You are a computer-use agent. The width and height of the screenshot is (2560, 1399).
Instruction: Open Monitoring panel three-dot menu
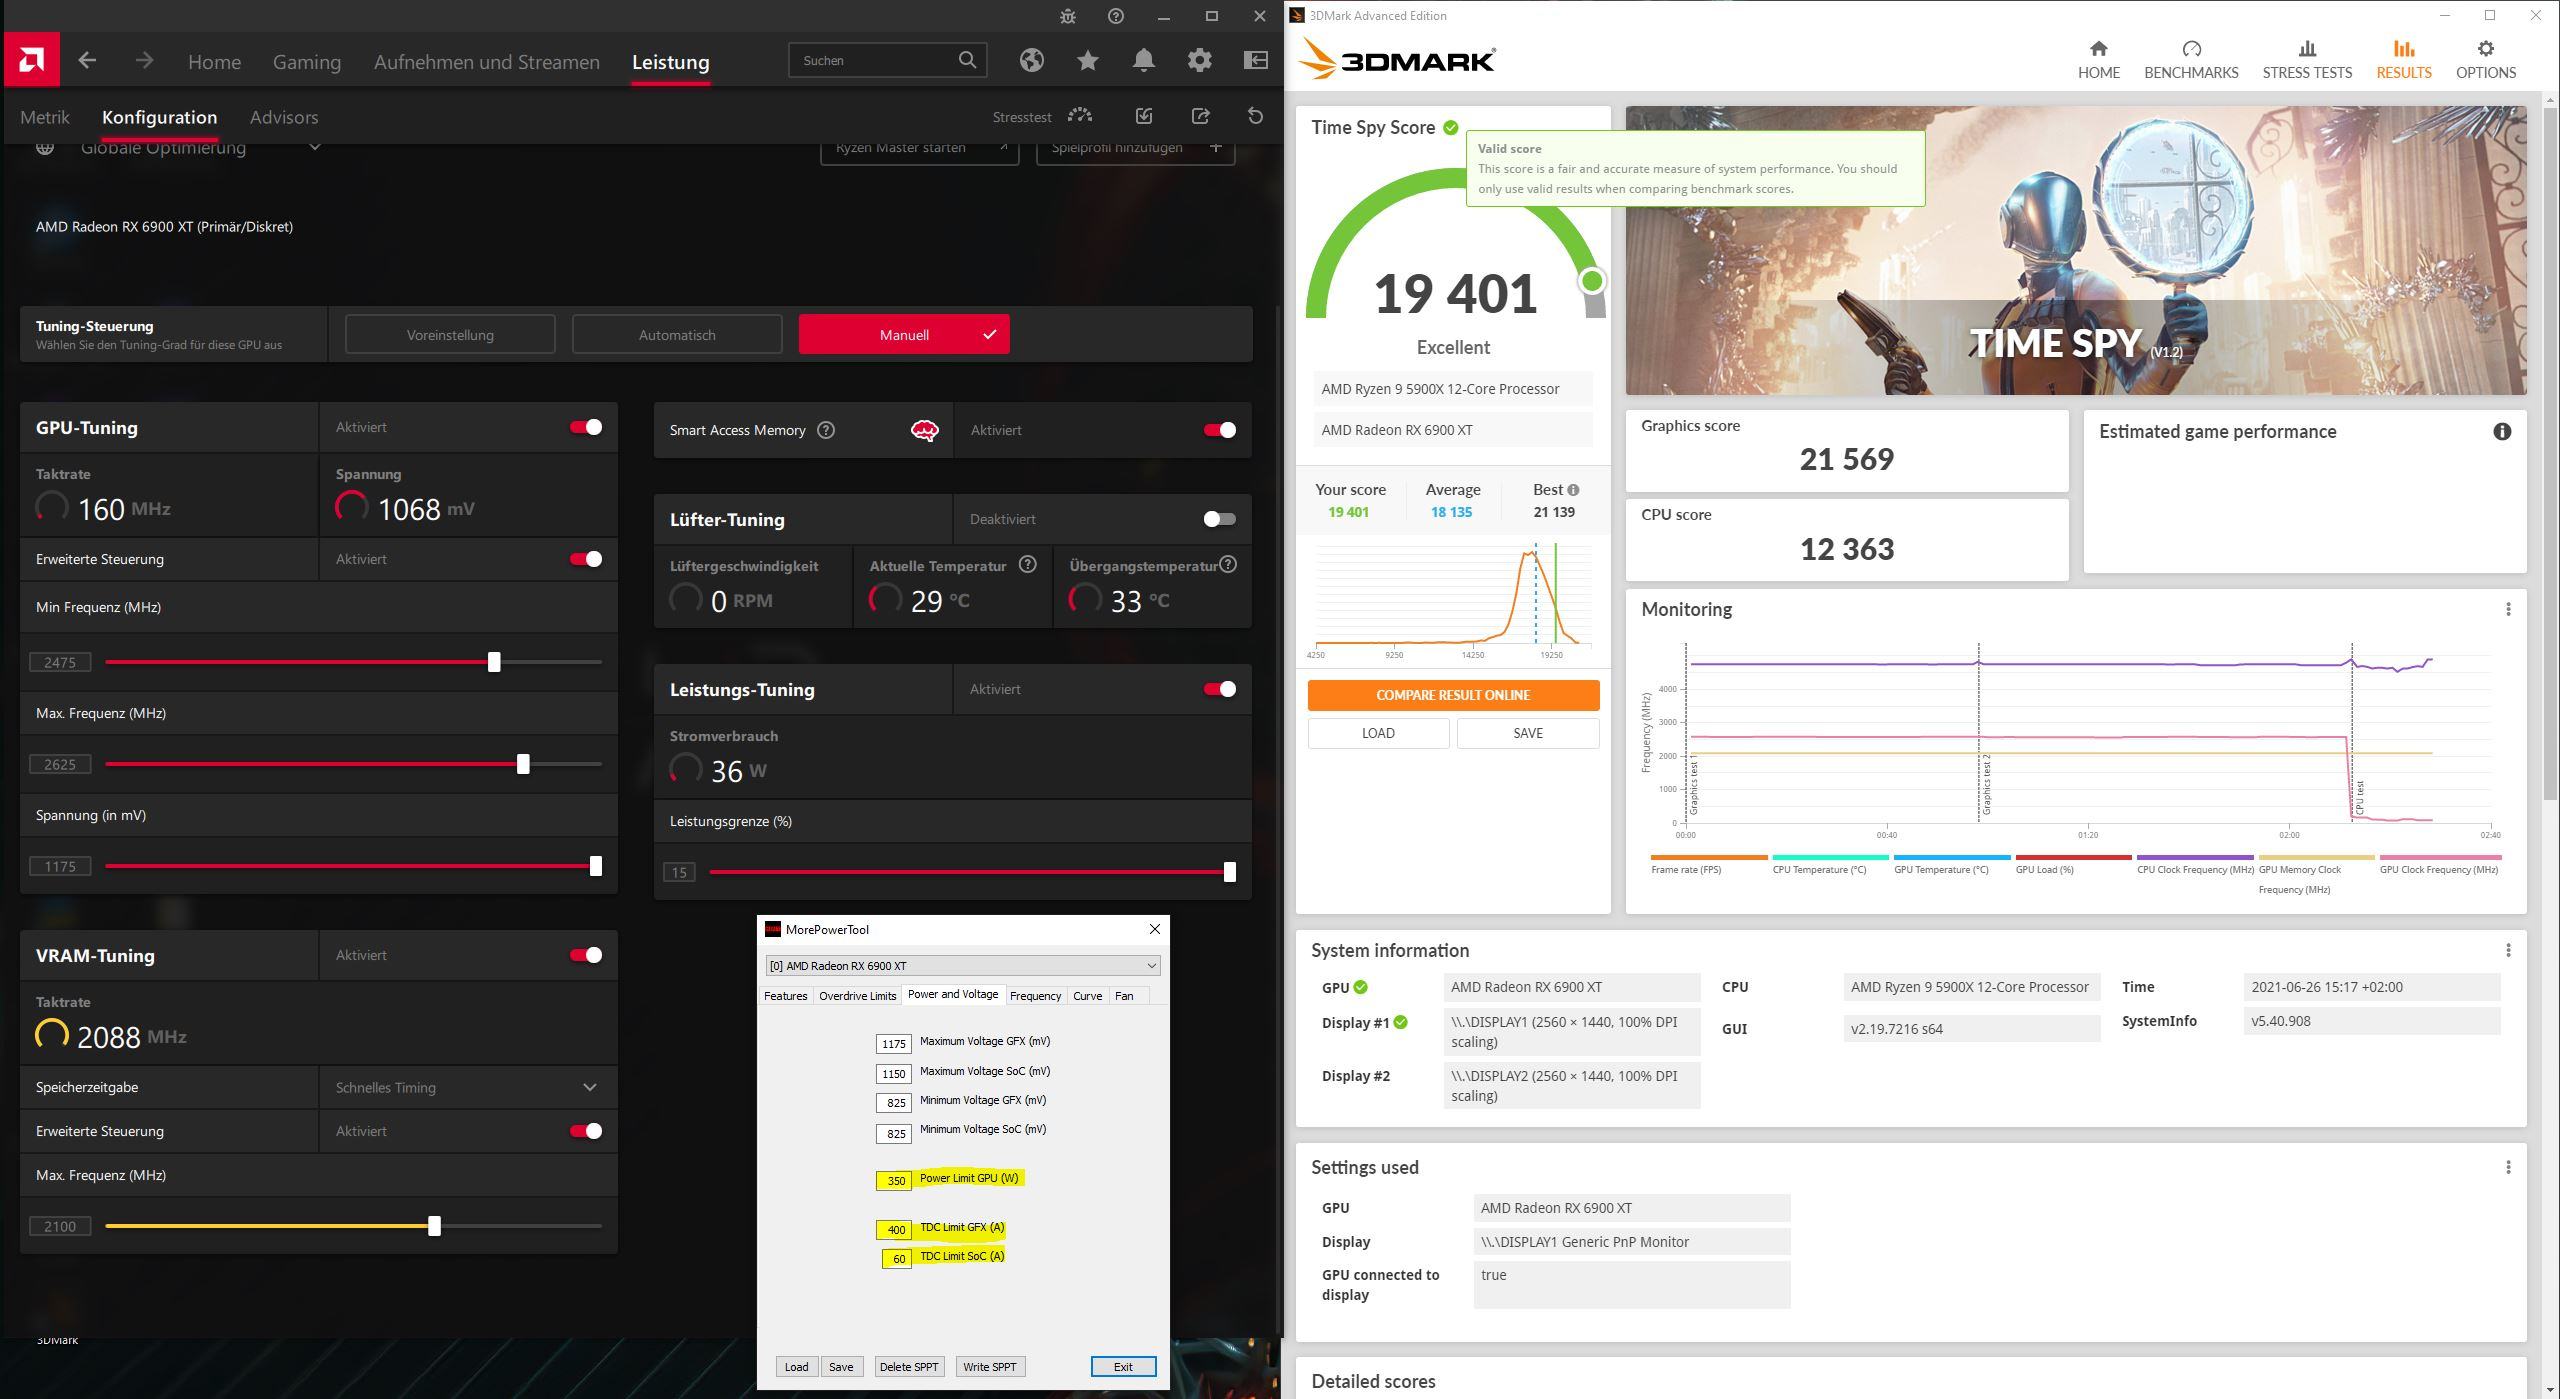click(x=2508, y=609)
